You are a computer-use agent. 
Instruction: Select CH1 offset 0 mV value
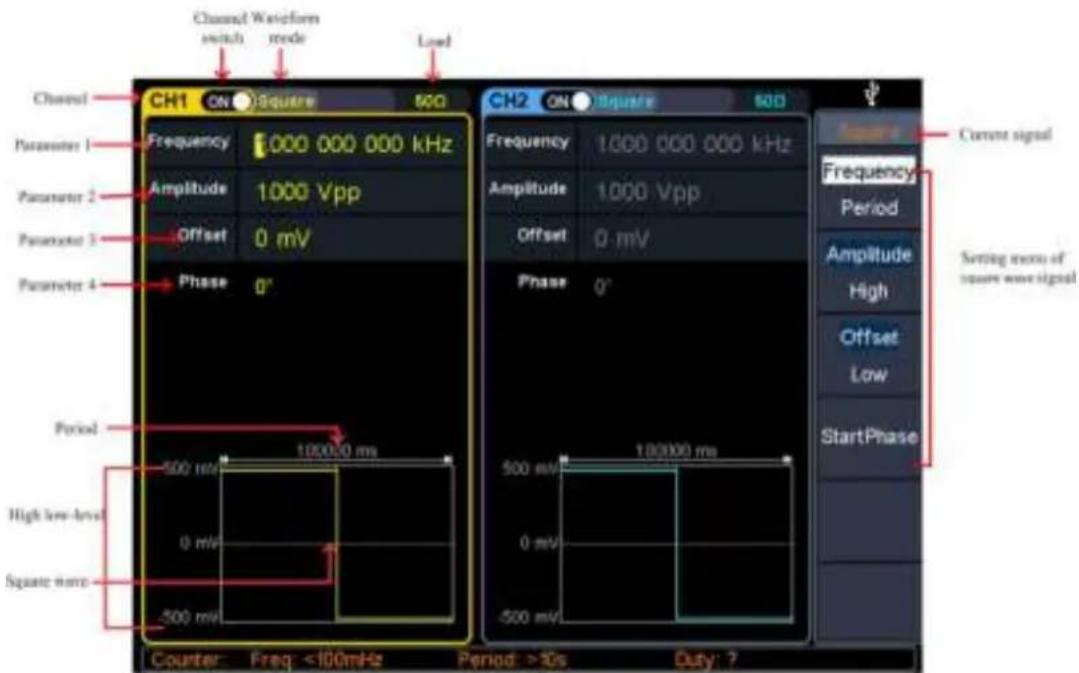pos(282,239)
